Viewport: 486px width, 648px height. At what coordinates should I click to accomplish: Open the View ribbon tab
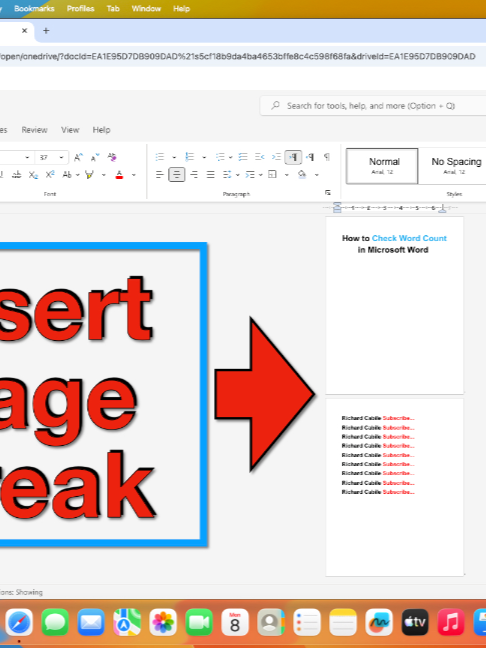tap(70, 130)
